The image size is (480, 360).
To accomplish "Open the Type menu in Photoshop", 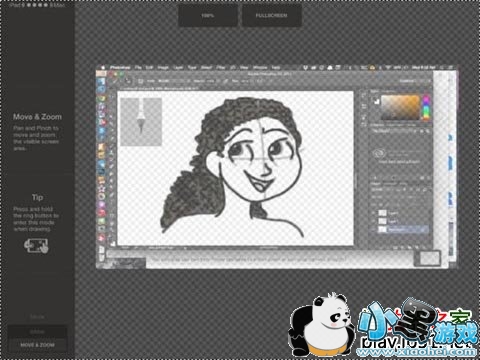I will (x=192, y=68).
